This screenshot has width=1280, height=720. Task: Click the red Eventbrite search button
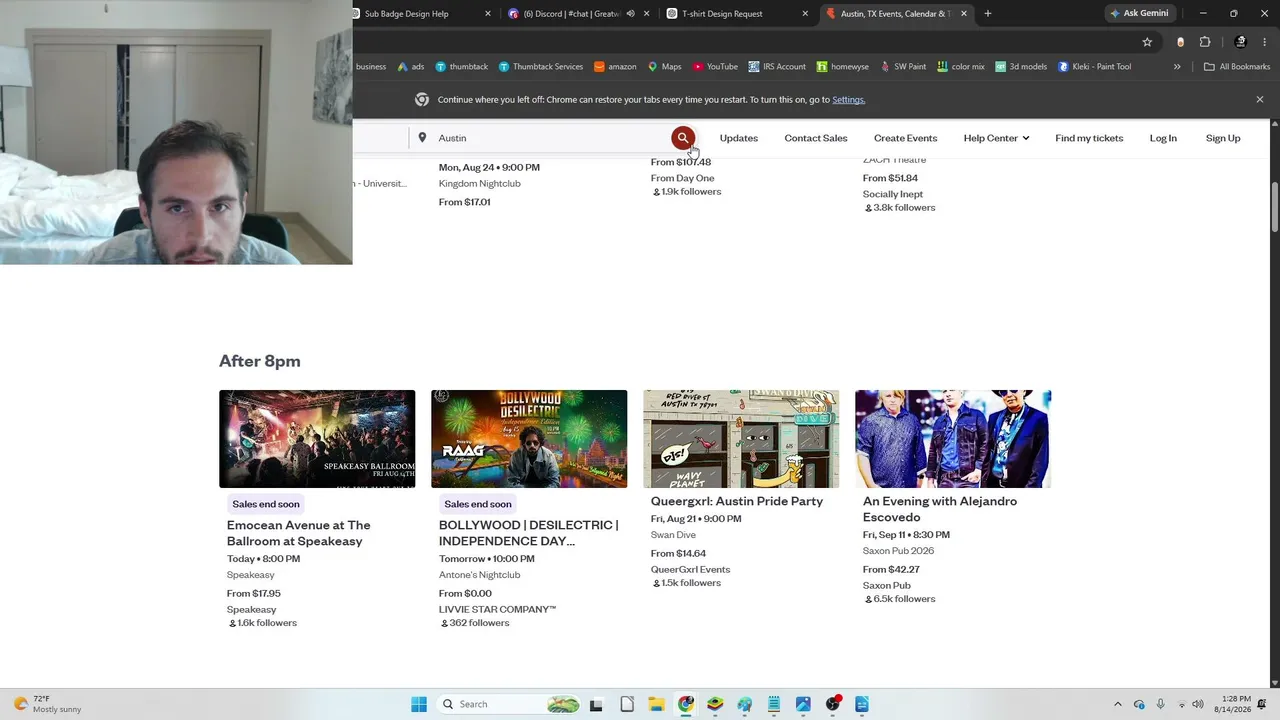coord(683,138)
